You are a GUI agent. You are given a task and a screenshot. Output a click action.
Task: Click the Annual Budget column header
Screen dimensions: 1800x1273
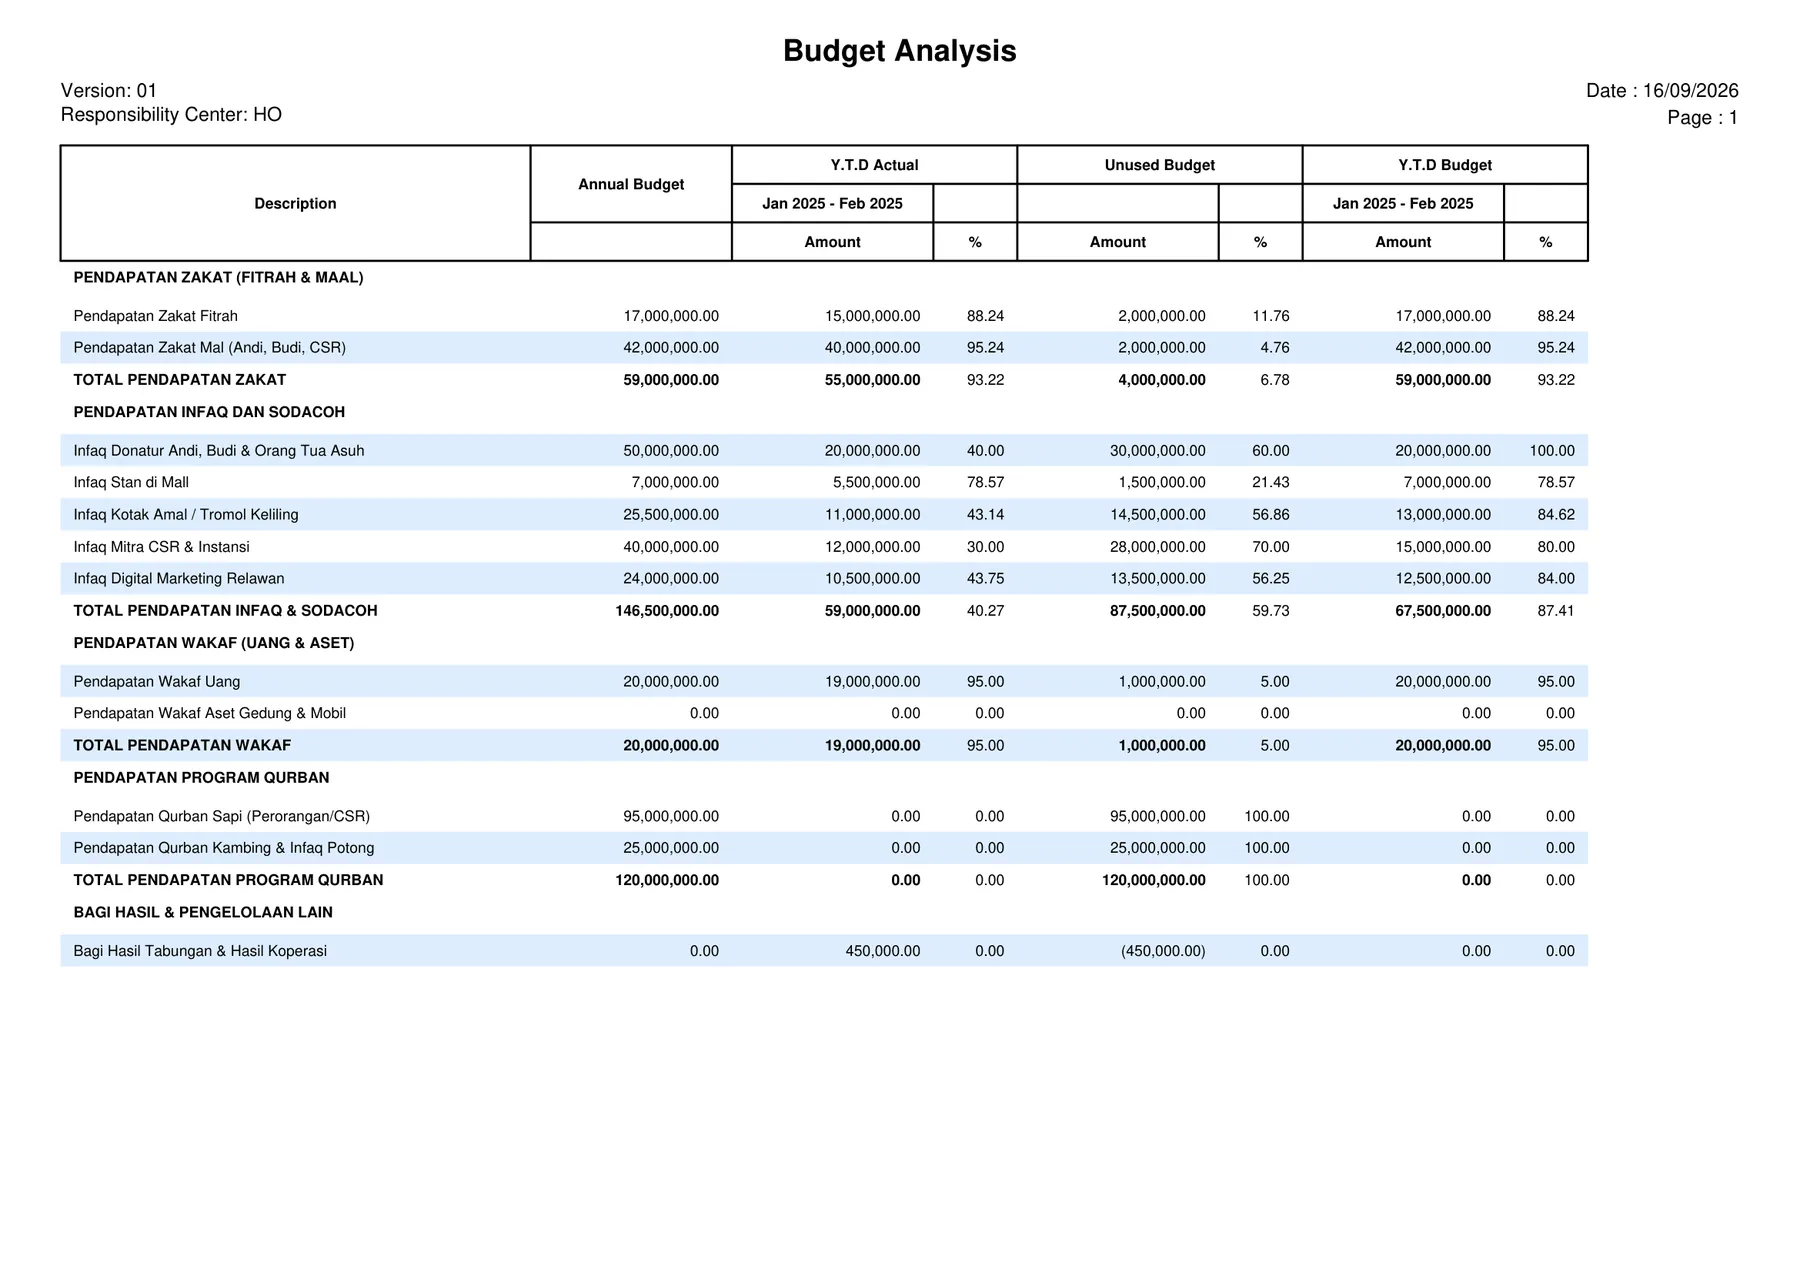pos(631,184)
